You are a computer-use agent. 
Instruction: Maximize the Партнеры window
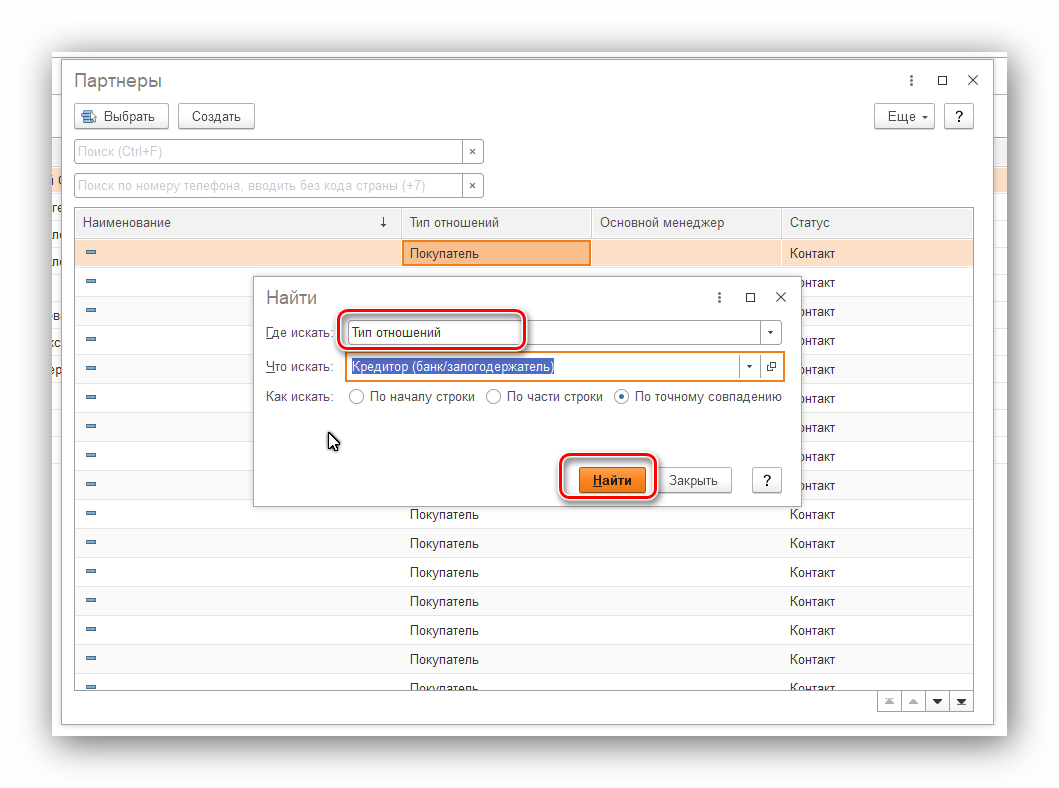click(x=942, y=80)
